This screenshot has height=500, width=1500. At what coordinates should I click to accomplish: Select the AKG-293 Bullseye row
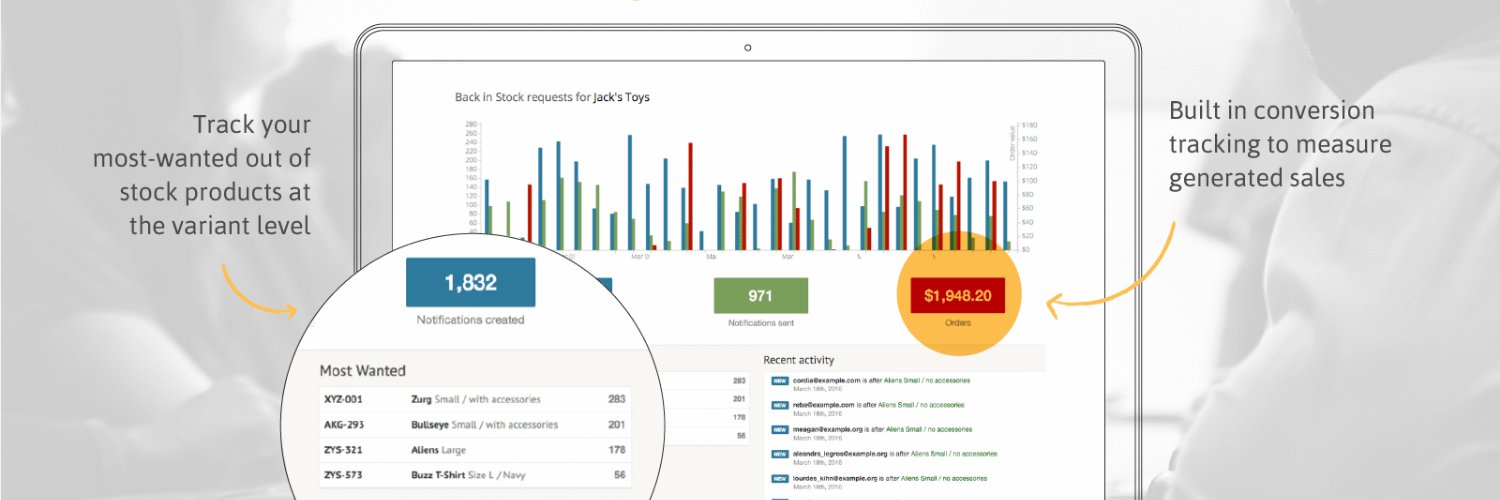(x=475, y=424)
